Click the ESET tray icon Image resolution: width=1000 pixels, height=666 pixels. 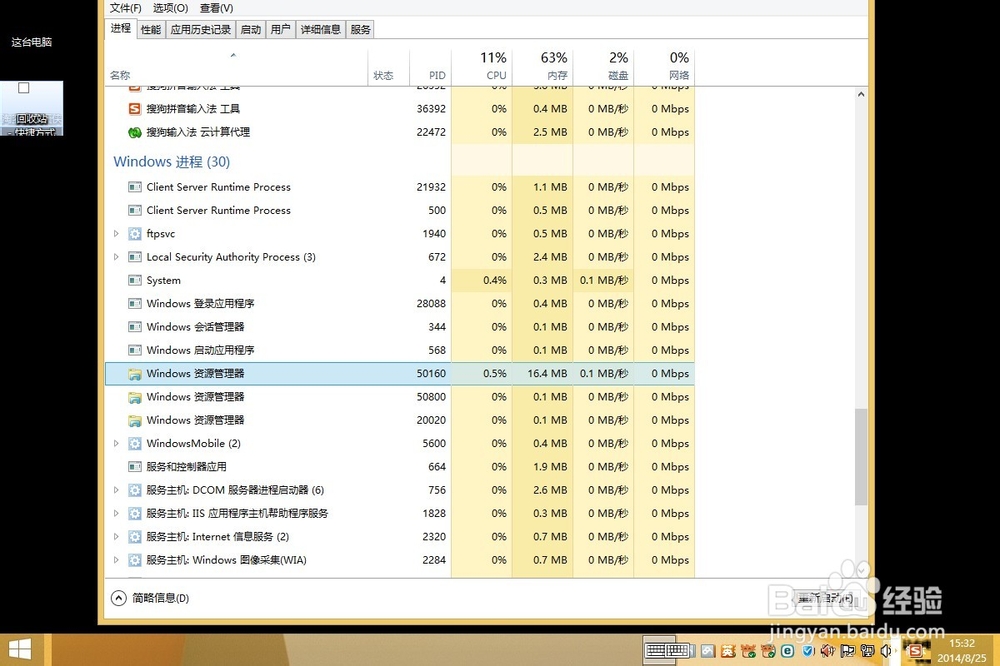click(x=788, y=651)
